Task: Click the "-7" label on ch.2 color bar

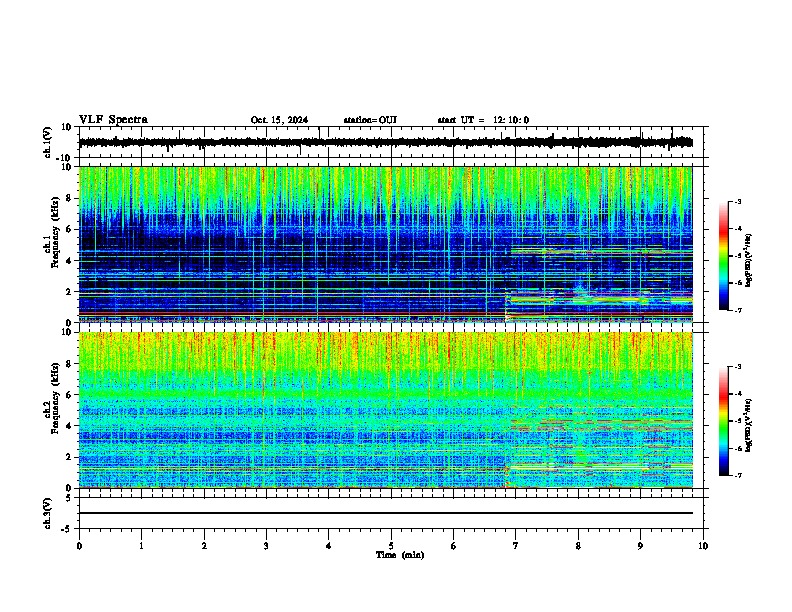Action: point(738,475)
